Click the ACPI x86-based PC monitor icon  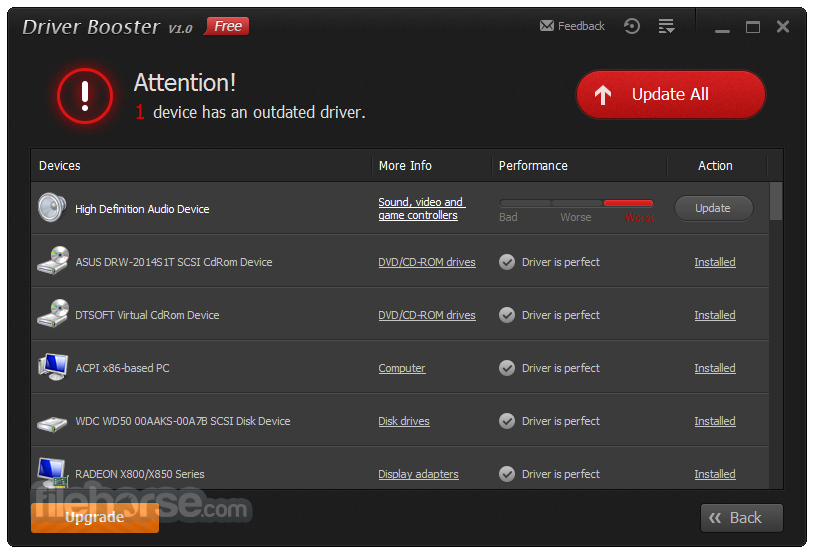click(53, 366)
